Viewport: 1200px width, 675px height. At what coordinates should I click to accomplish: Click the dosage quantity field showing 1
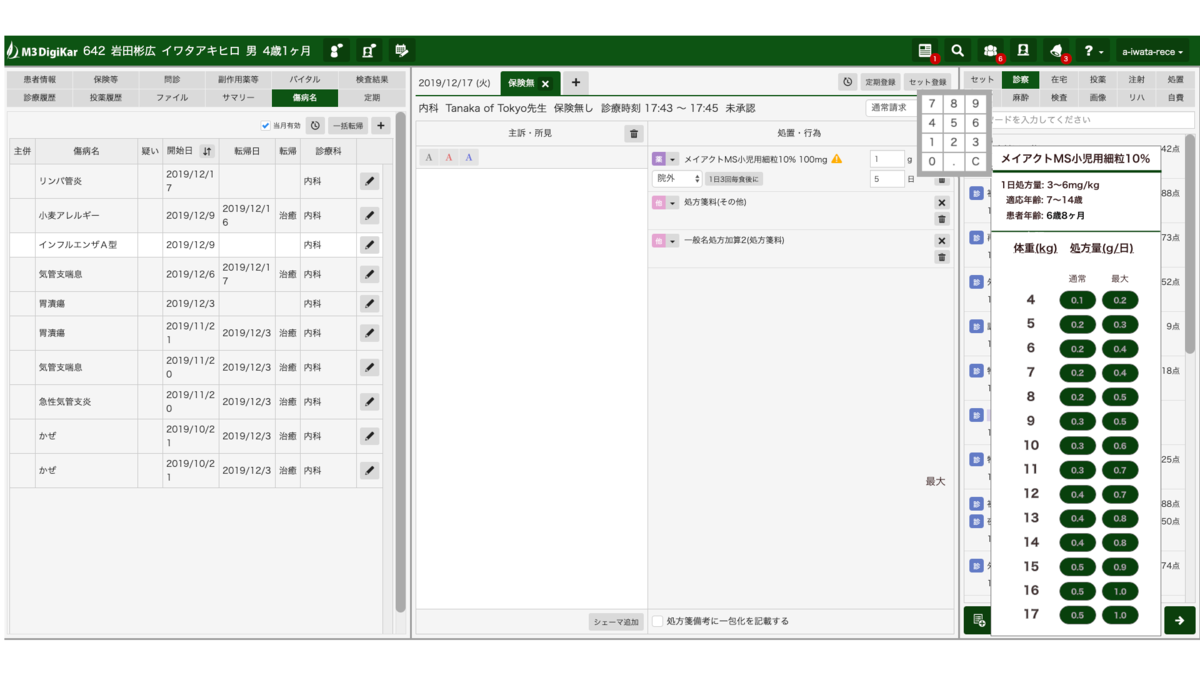pos(886,159)
